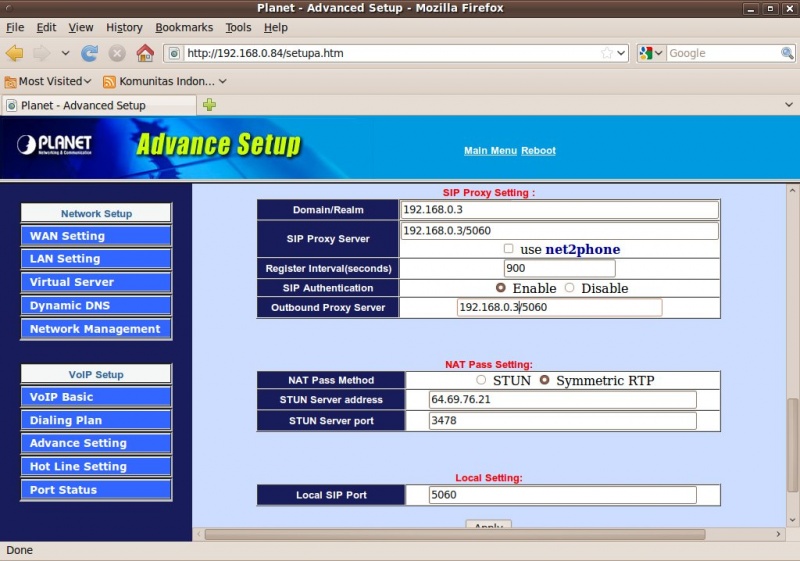800x561 pixels.
Task: Select the STUN NAT pass method
Action: [x=481, y=380]
